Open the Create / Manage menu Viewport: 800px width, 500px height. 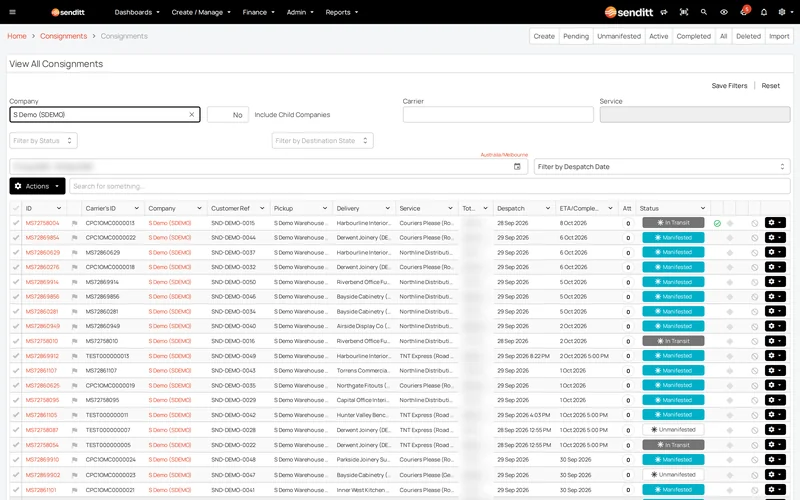(201, 12)
